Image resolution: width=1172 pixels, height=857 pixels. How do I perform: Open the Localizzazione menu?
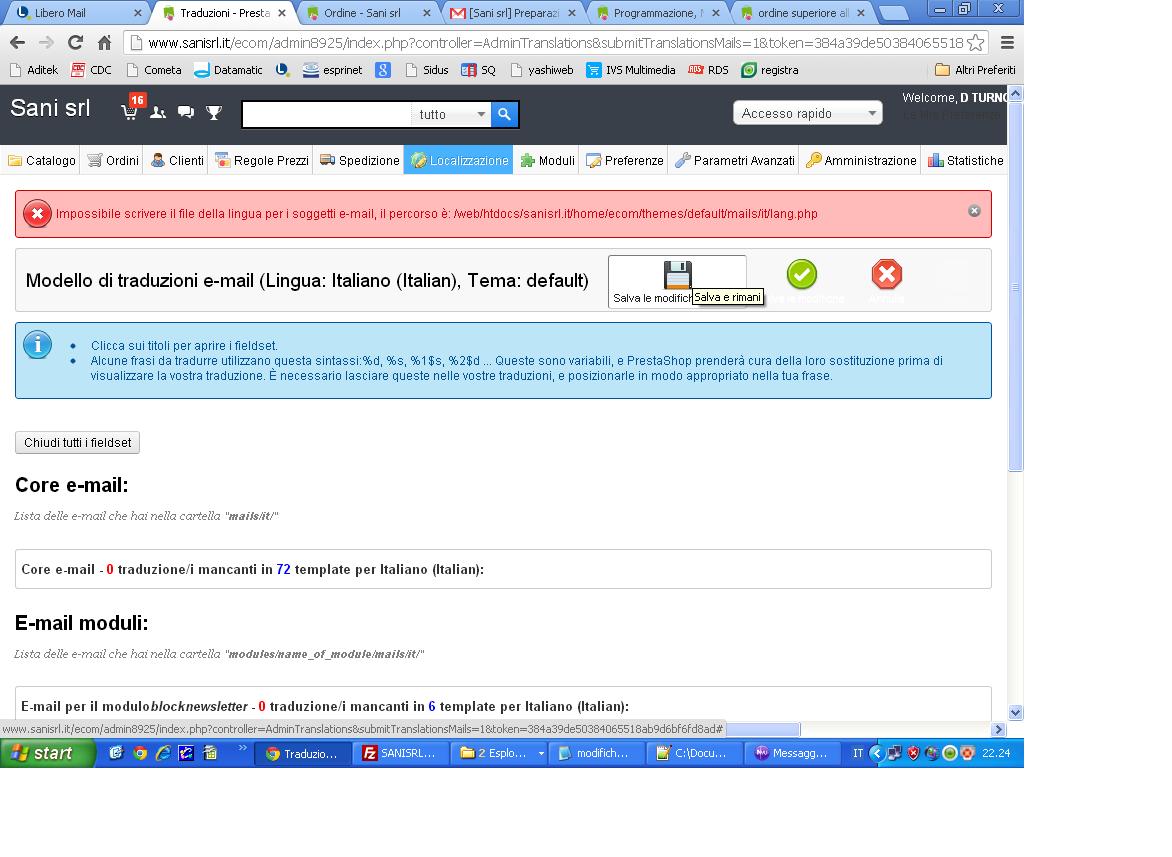tap(459, 160)
